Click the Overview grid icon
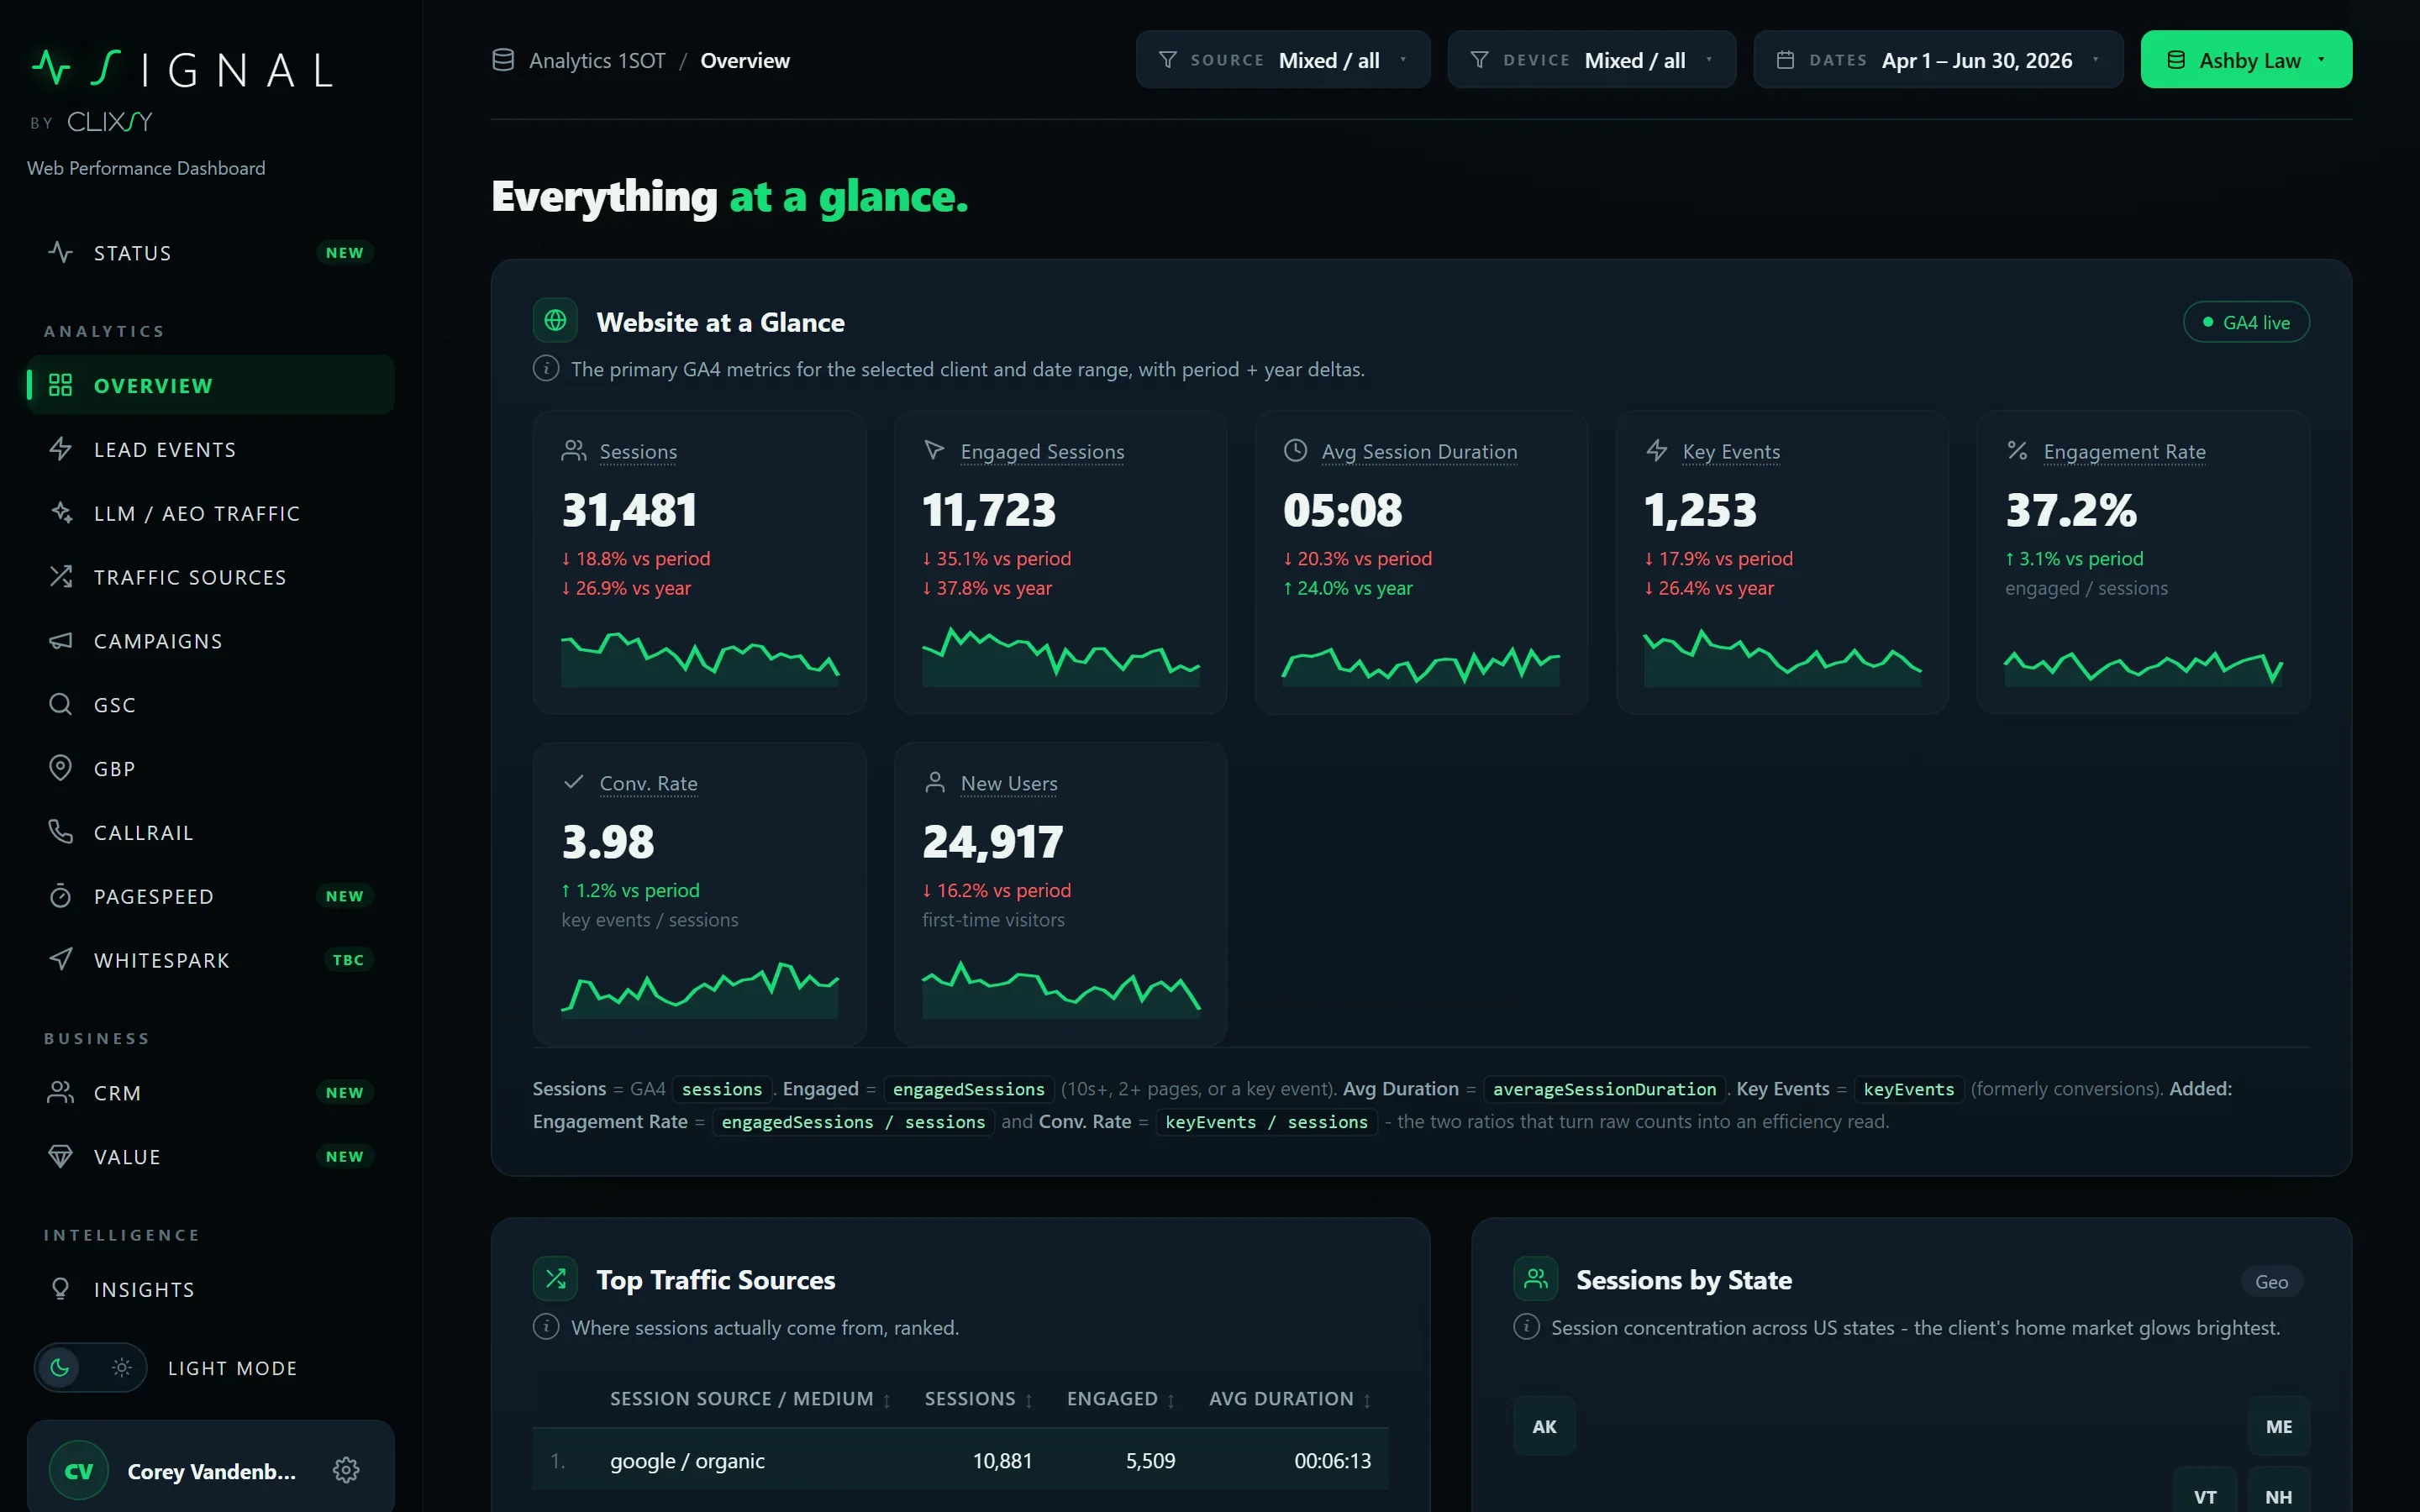This screenshot has width=2420, height=1512. pos(60,385)
